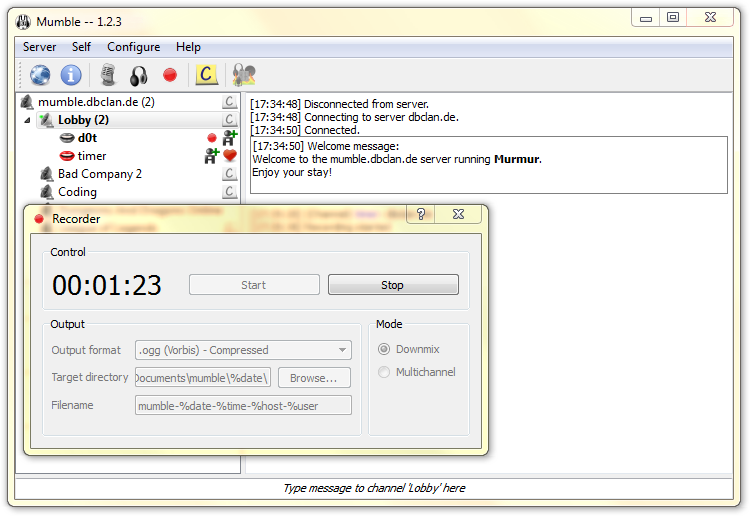Collapse the Lobby channel tree arrow
Image resolution: width=750 pixels, height=516 pixels.
31,120
